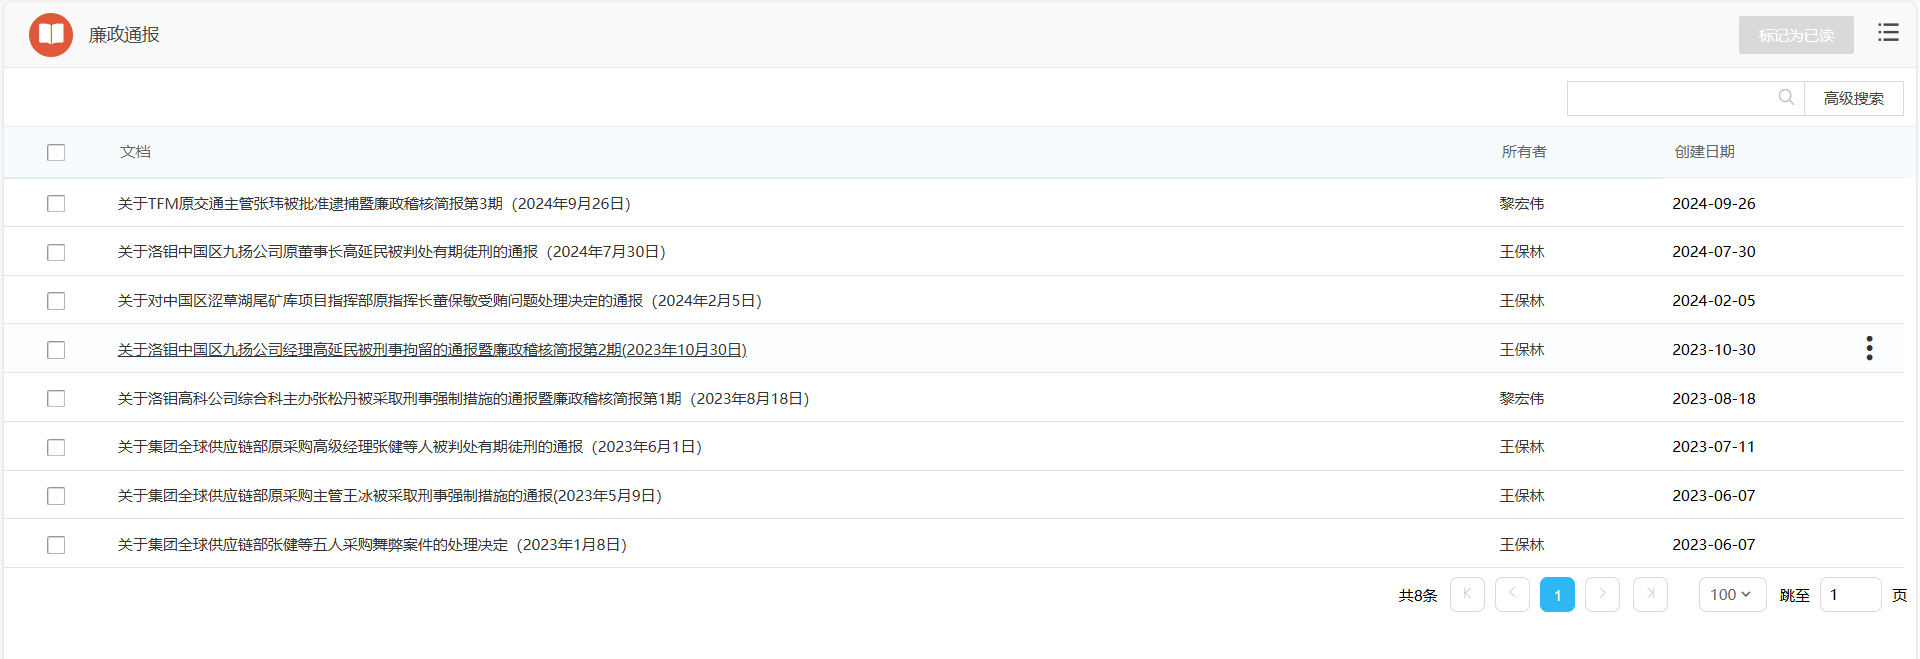Viewport: 1920px width, 659px height.
Task: Check the box for the 采购主管王冰 row
Action: (x=56, y=496)
